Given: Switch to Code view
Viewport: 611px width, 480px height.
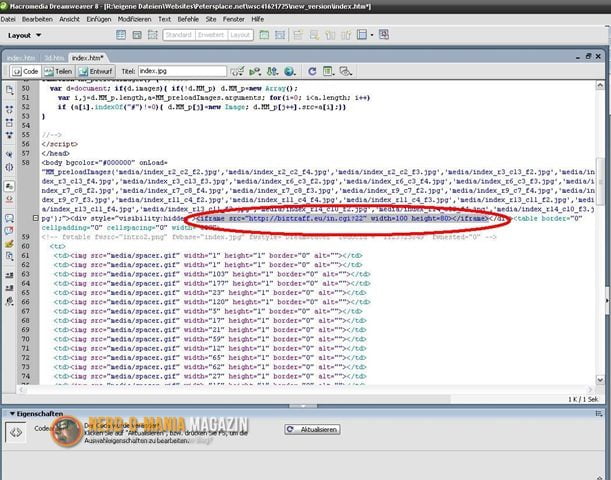Looking at the screenshot, I should 26,71.
